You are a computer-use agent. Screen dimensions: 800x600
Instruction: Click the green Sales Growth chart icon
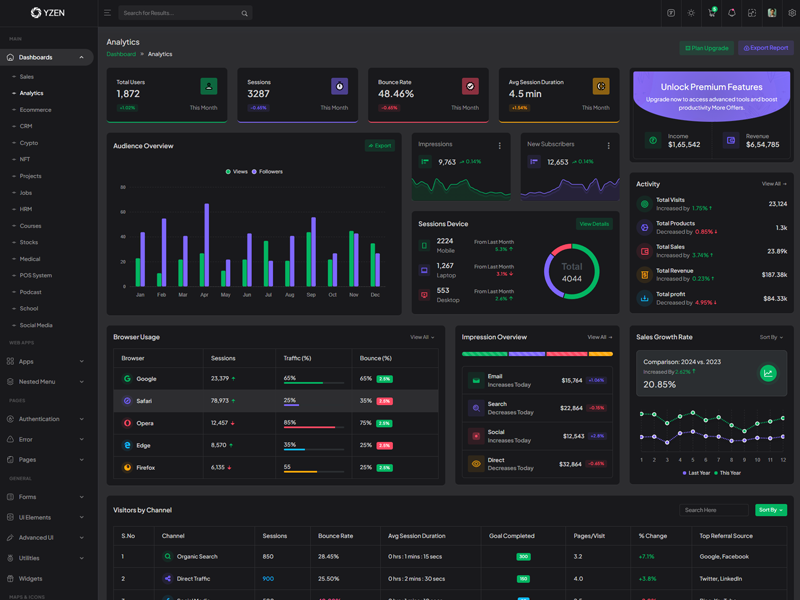point(768,373)
